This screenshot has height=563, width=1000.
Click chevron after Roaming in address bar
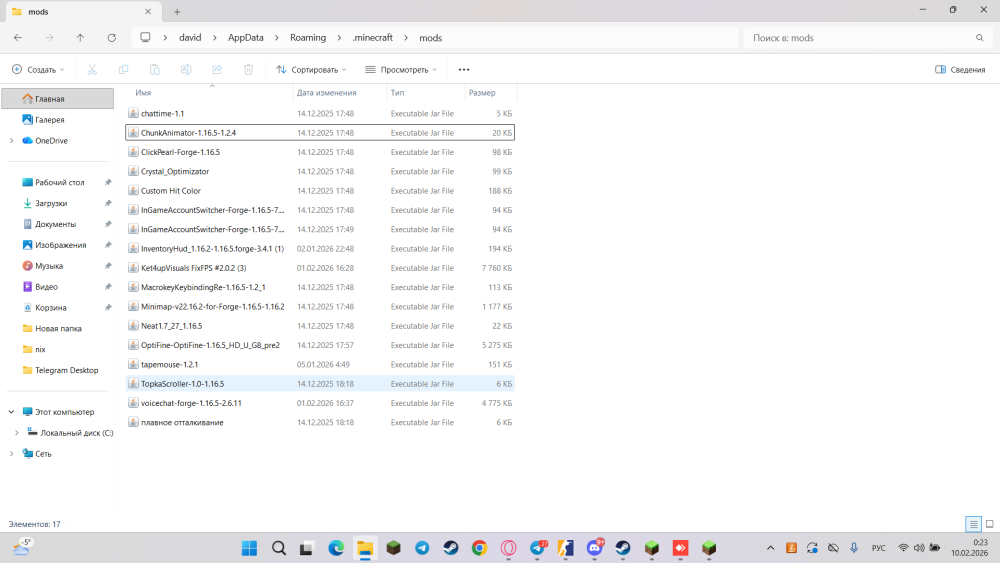[x=339, y=38]
